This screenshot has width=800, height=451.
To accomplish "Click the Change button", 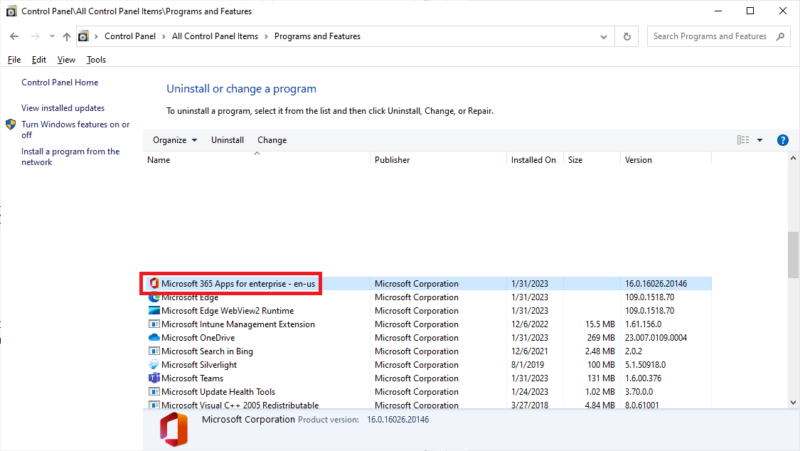I will [x=272, y=140].
